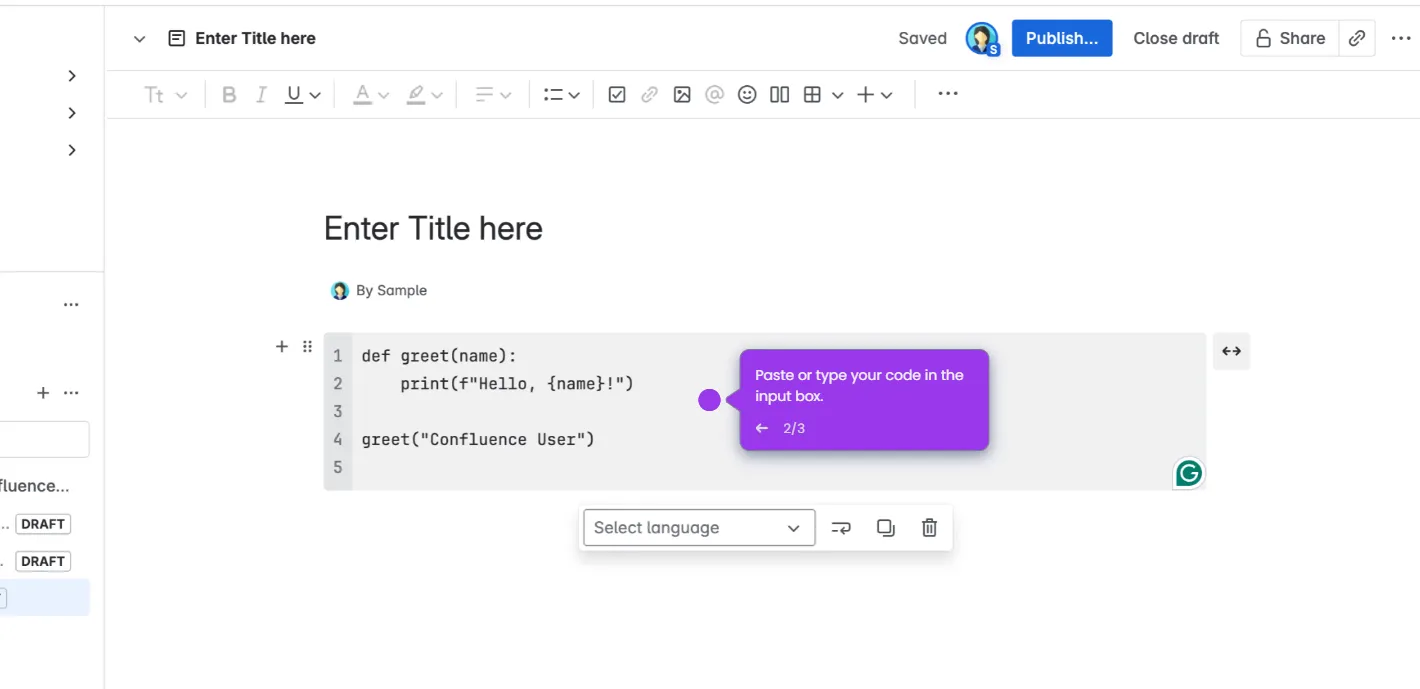Click the page icon next to Enter Title here in the header

tap(177, 38)
